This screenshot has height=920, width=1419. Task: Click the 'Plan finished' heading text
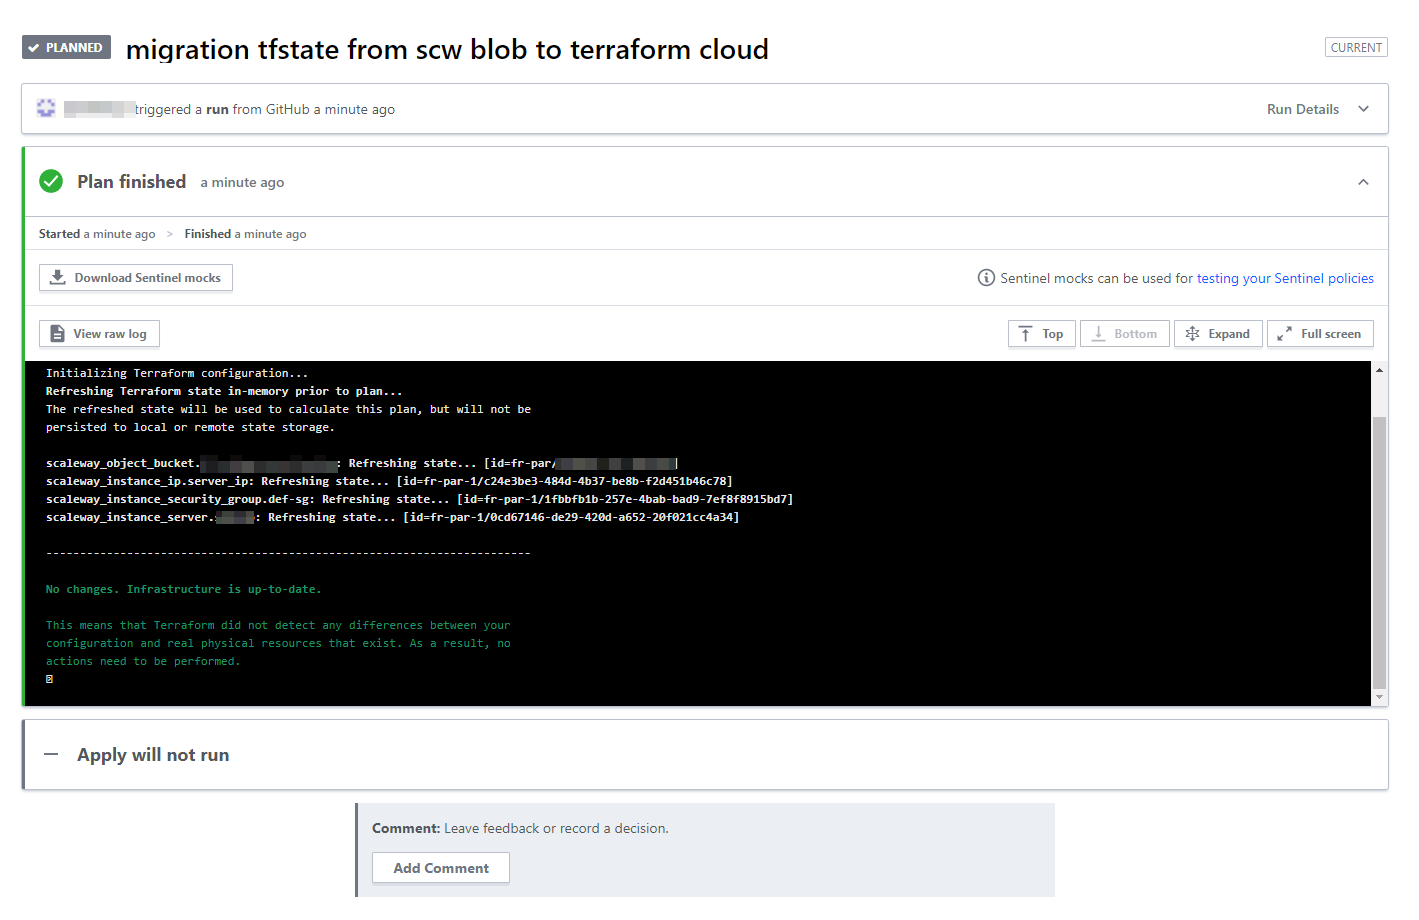point(131,181)
